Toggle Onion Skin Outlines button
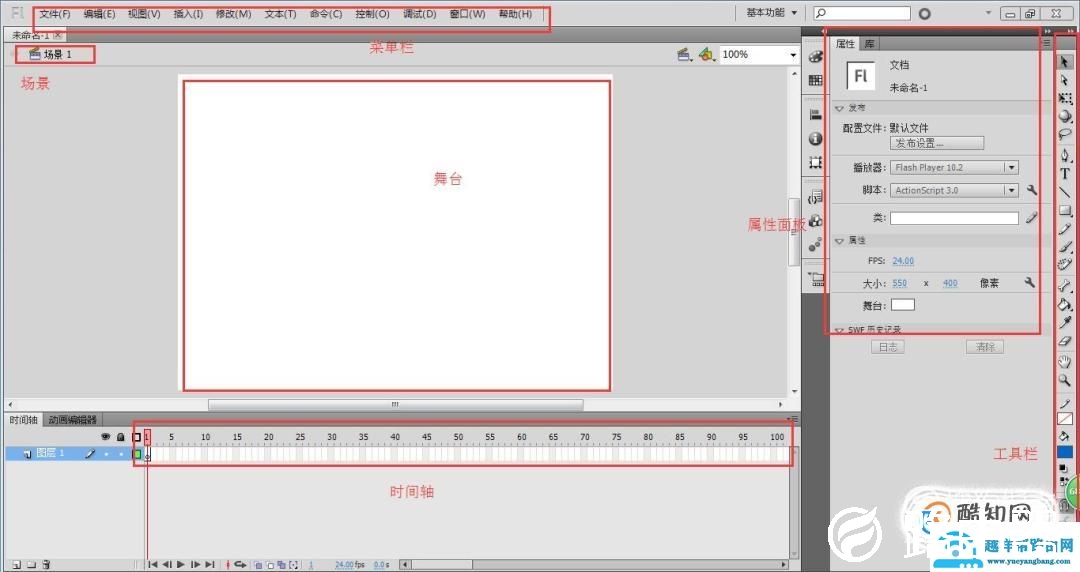 tap(270, 565)
